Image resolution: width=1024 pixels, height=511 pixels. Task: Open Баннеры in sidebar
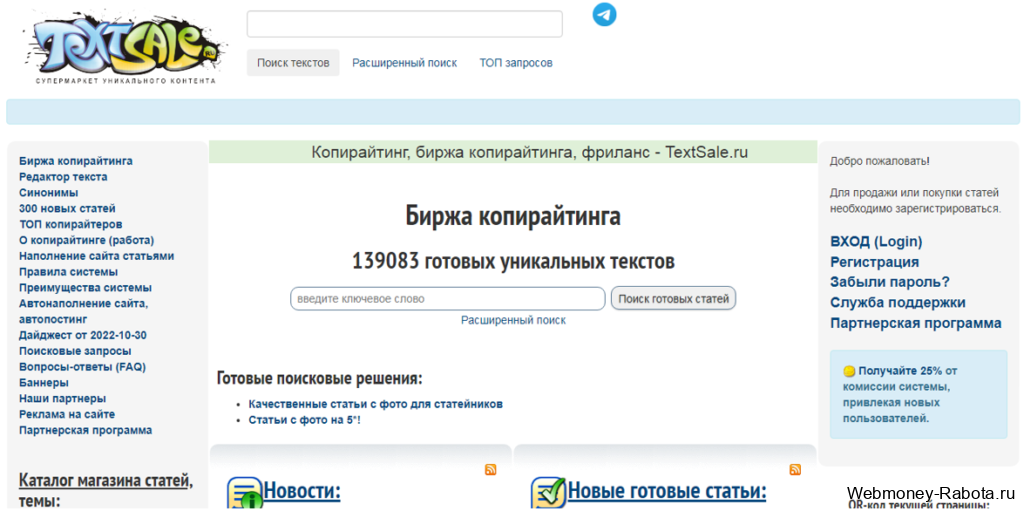(44, 383)
